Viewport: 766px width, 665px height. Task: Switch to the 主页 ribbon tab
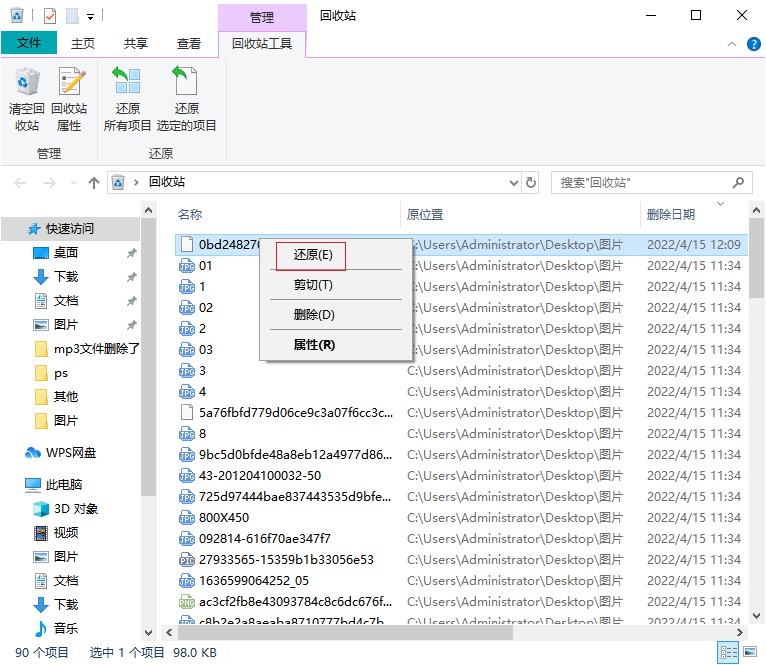[x=83, y=44]
